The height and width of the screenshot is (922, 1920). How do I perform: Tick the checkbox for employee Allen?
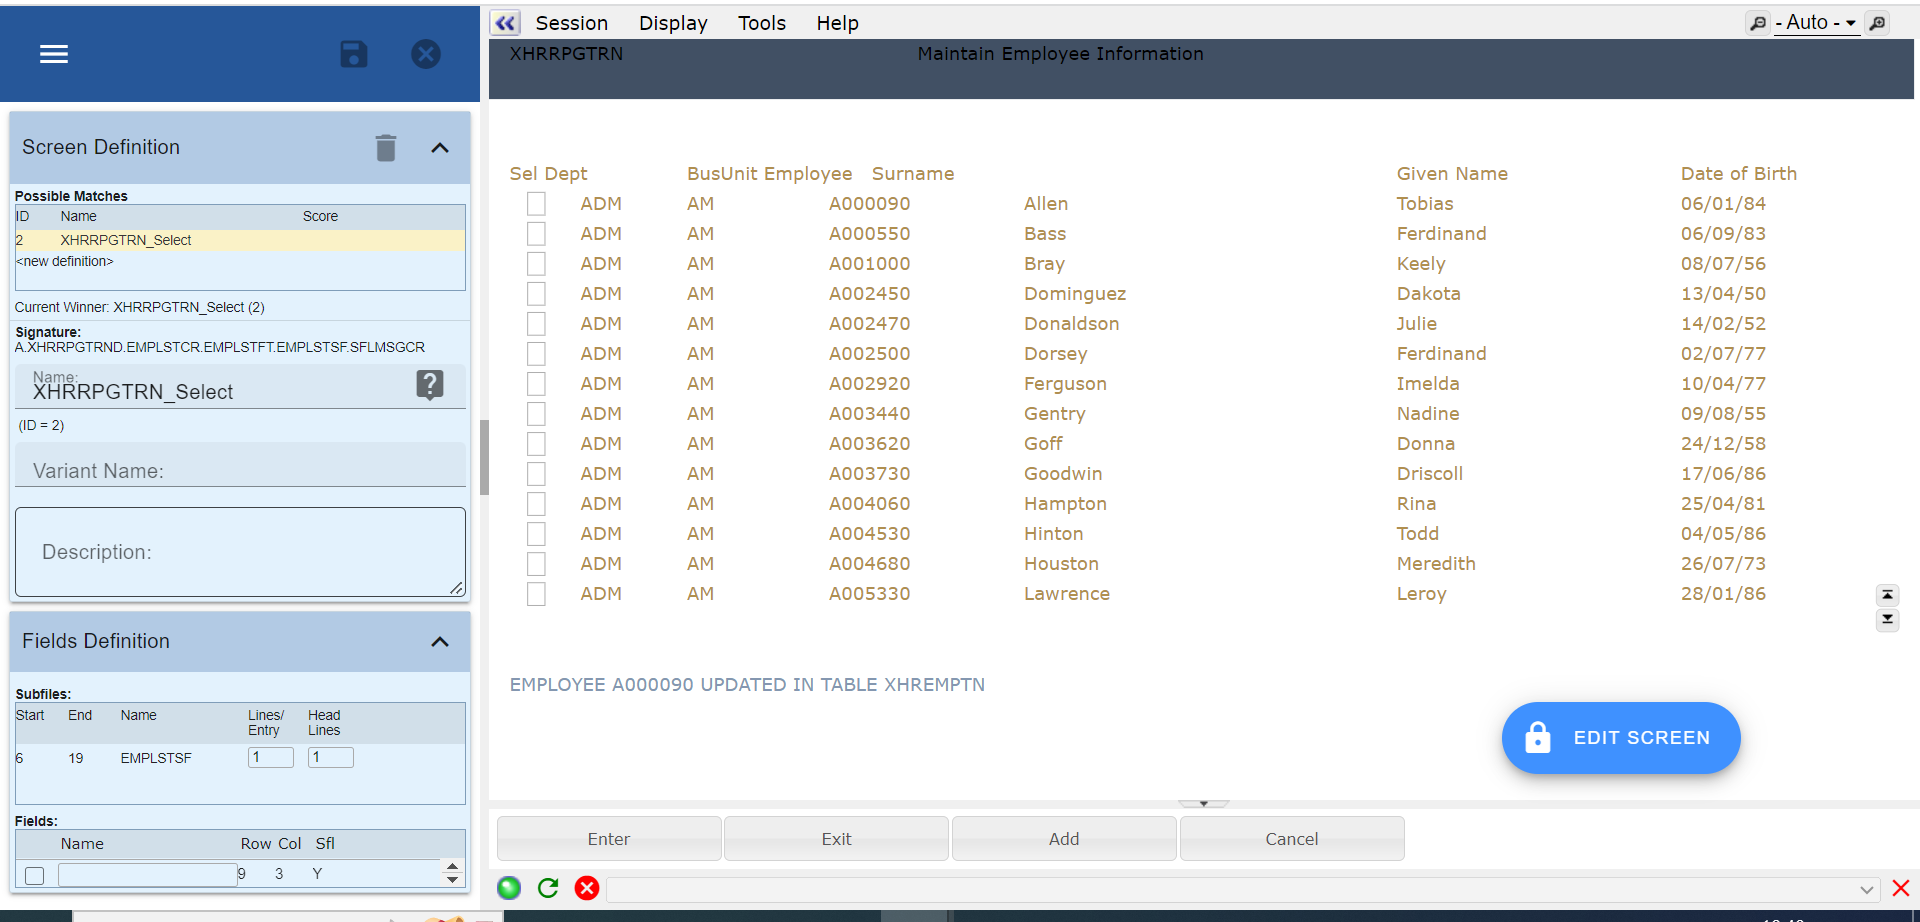[x=537, y=204]
